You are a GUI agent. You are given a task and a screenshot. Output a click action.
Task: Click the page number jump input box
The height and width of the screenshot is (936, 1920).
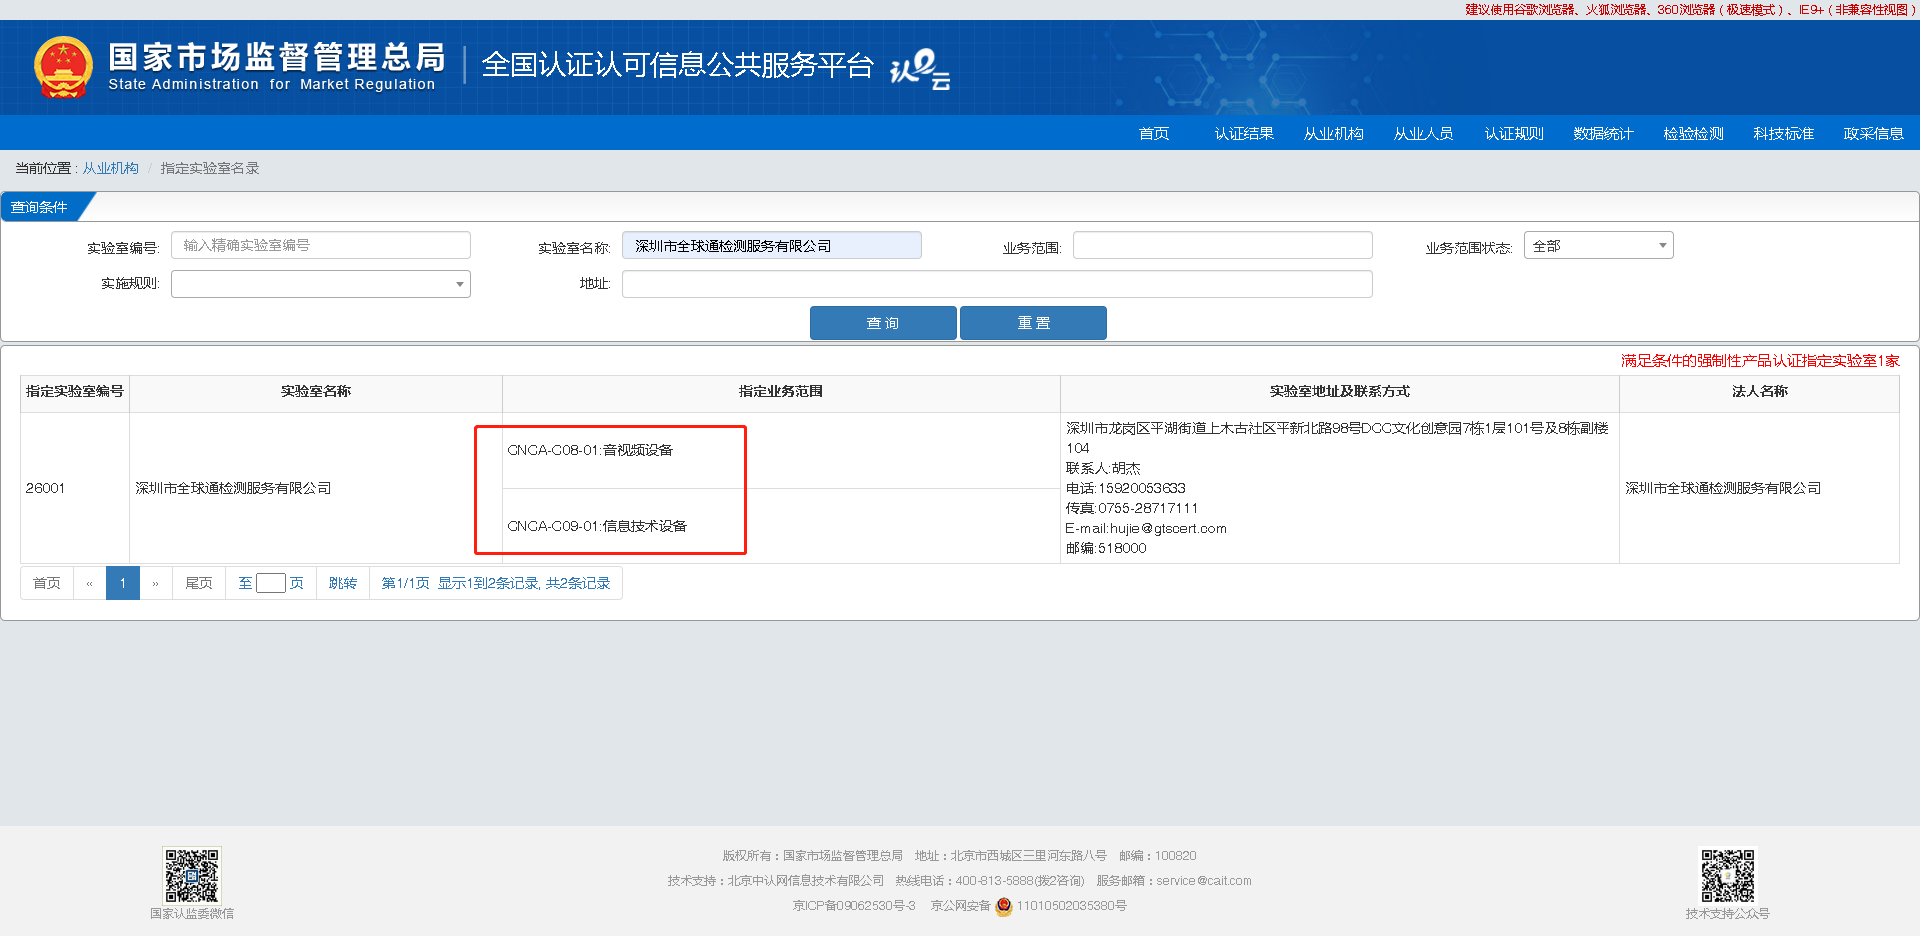pyautogui.click(x=270, y=583)
